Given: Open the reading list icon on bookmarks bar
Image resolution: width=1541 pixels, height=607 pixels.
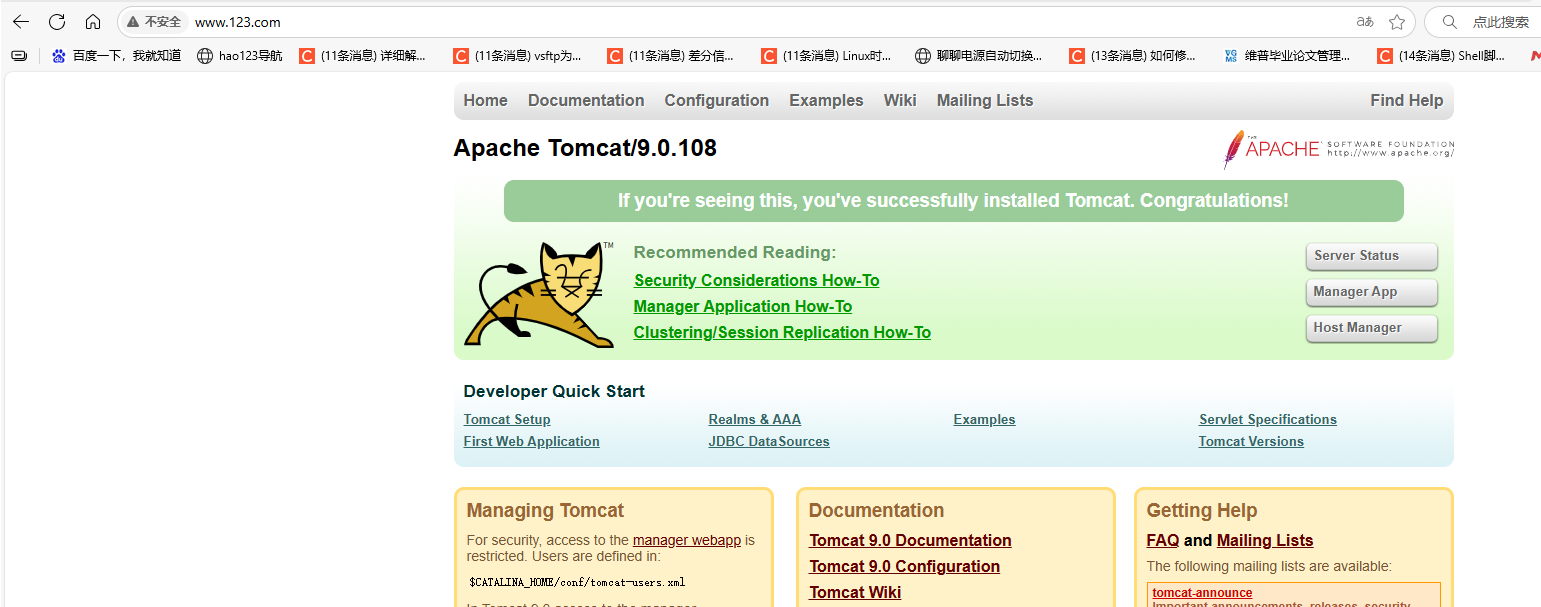Looking at the screenshot, I should click(x=18, y=55).
